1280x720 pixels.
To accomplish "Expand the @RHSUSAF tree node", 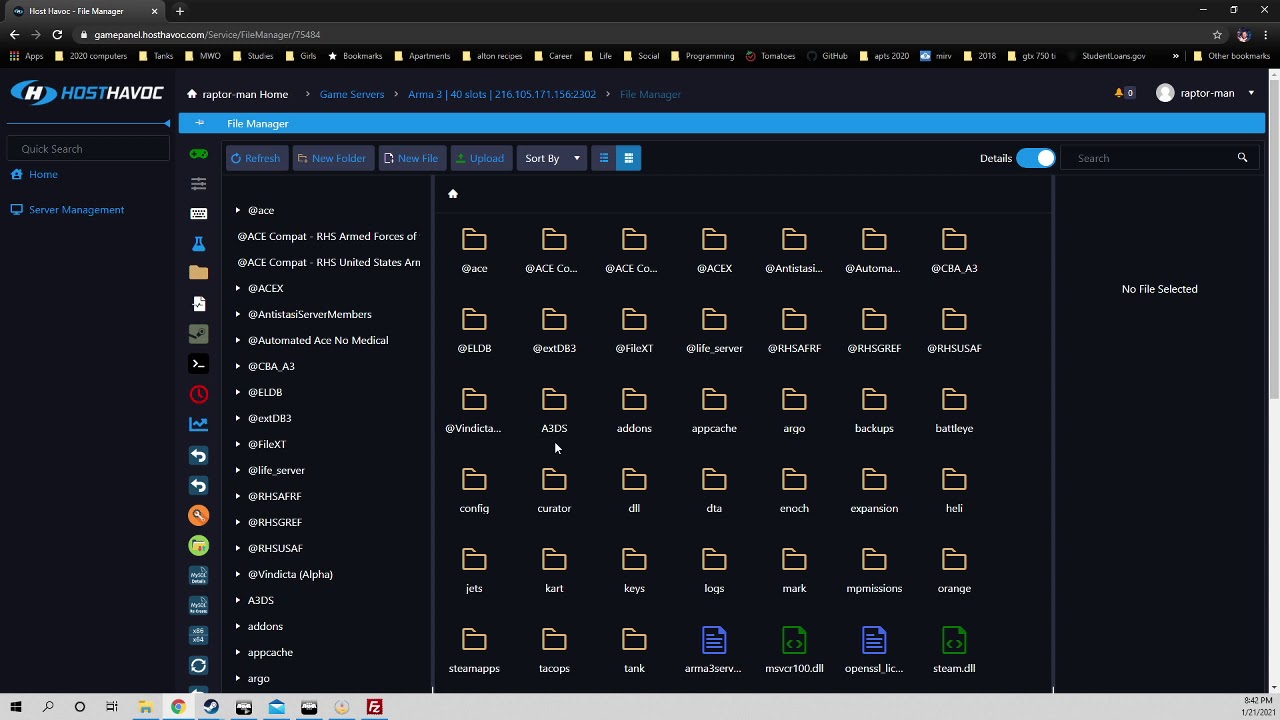I will pyautogui.click(x=238, y=548).
